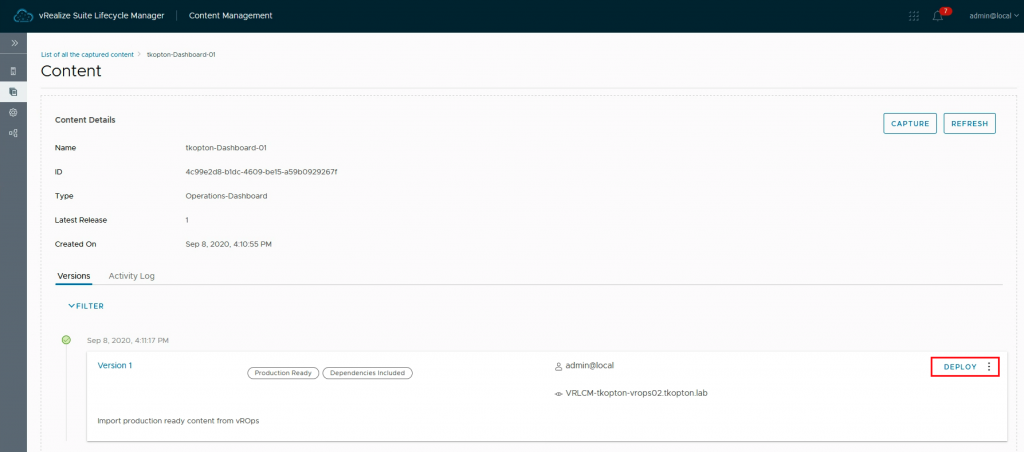Click 'Import production ready content from vROps' description

click(178, 420)
